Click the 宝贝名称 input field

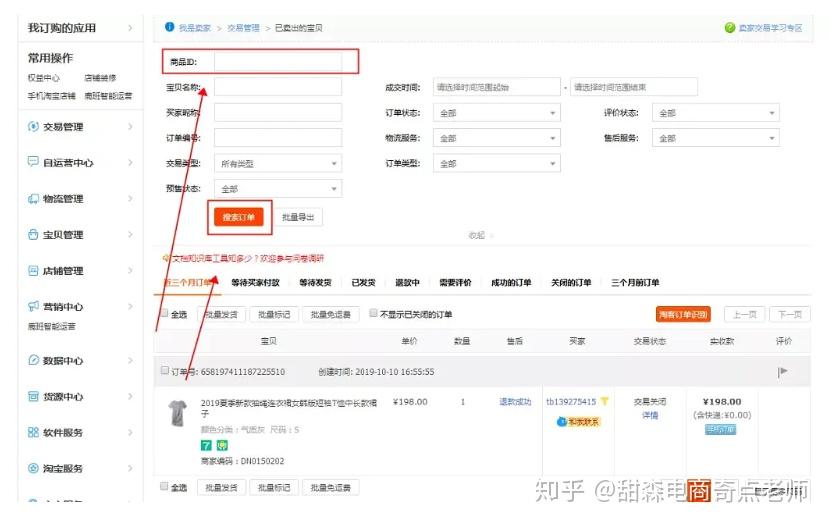point(278,87)
